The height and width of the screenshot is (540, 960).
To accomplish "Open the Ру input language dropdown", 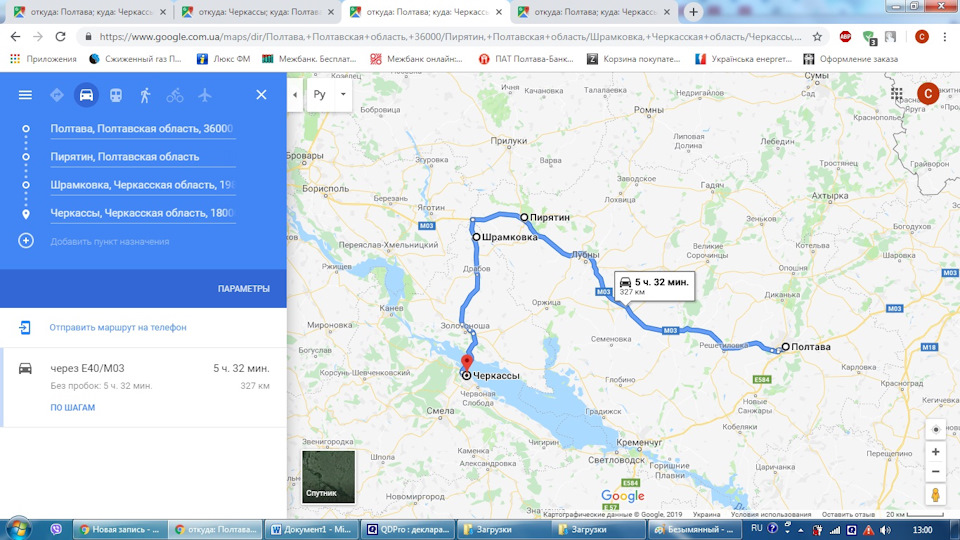I will tap(329, 95).
